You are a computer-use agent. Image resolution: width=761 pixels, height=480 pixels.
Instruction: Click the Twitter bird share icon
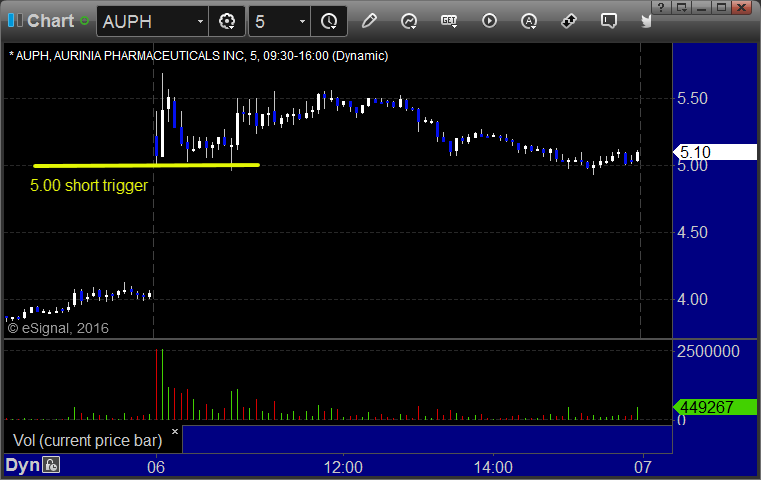(x=646, y=21)
